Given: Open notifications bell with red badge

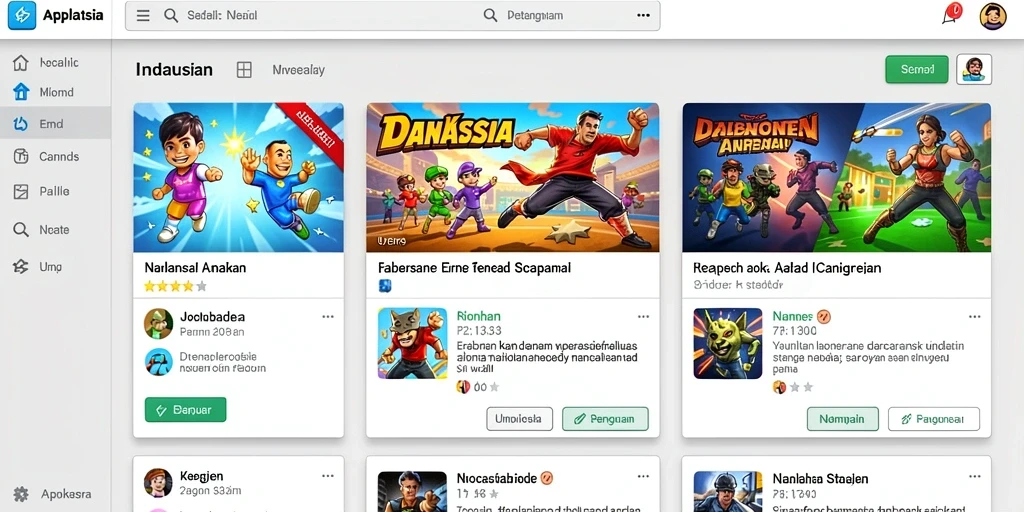Looking at the screenshot, I should pyautogui.click(x=952, y=14).
